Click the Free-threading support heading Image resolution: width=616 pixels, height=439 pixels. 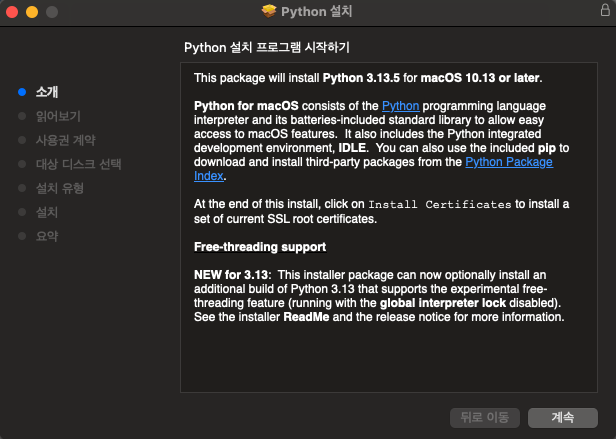point(260,247)
